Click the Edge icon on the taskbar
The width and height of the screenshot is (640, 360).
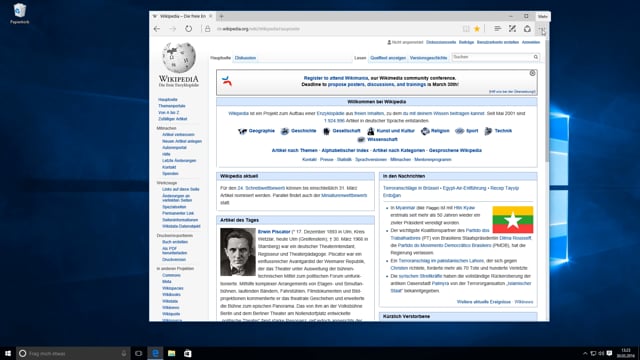coord(155,353)
